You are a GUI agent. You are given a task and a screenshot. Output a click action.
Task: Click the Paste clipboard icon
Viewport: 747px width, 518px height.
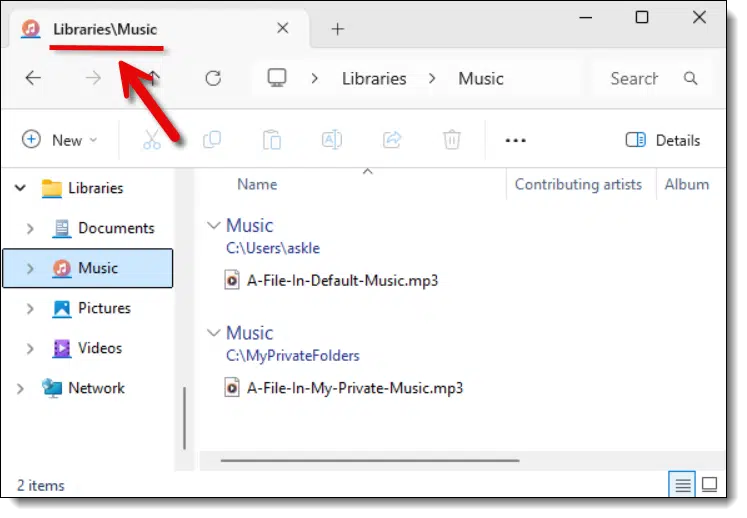pyautogui.click(x=272, y=140)
